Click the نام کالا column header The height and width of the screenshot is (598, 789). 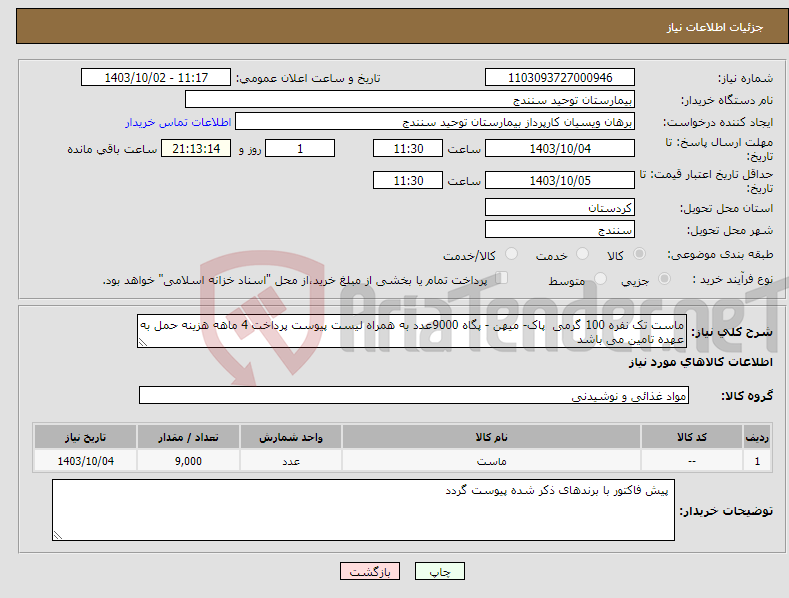click(491, 437)
